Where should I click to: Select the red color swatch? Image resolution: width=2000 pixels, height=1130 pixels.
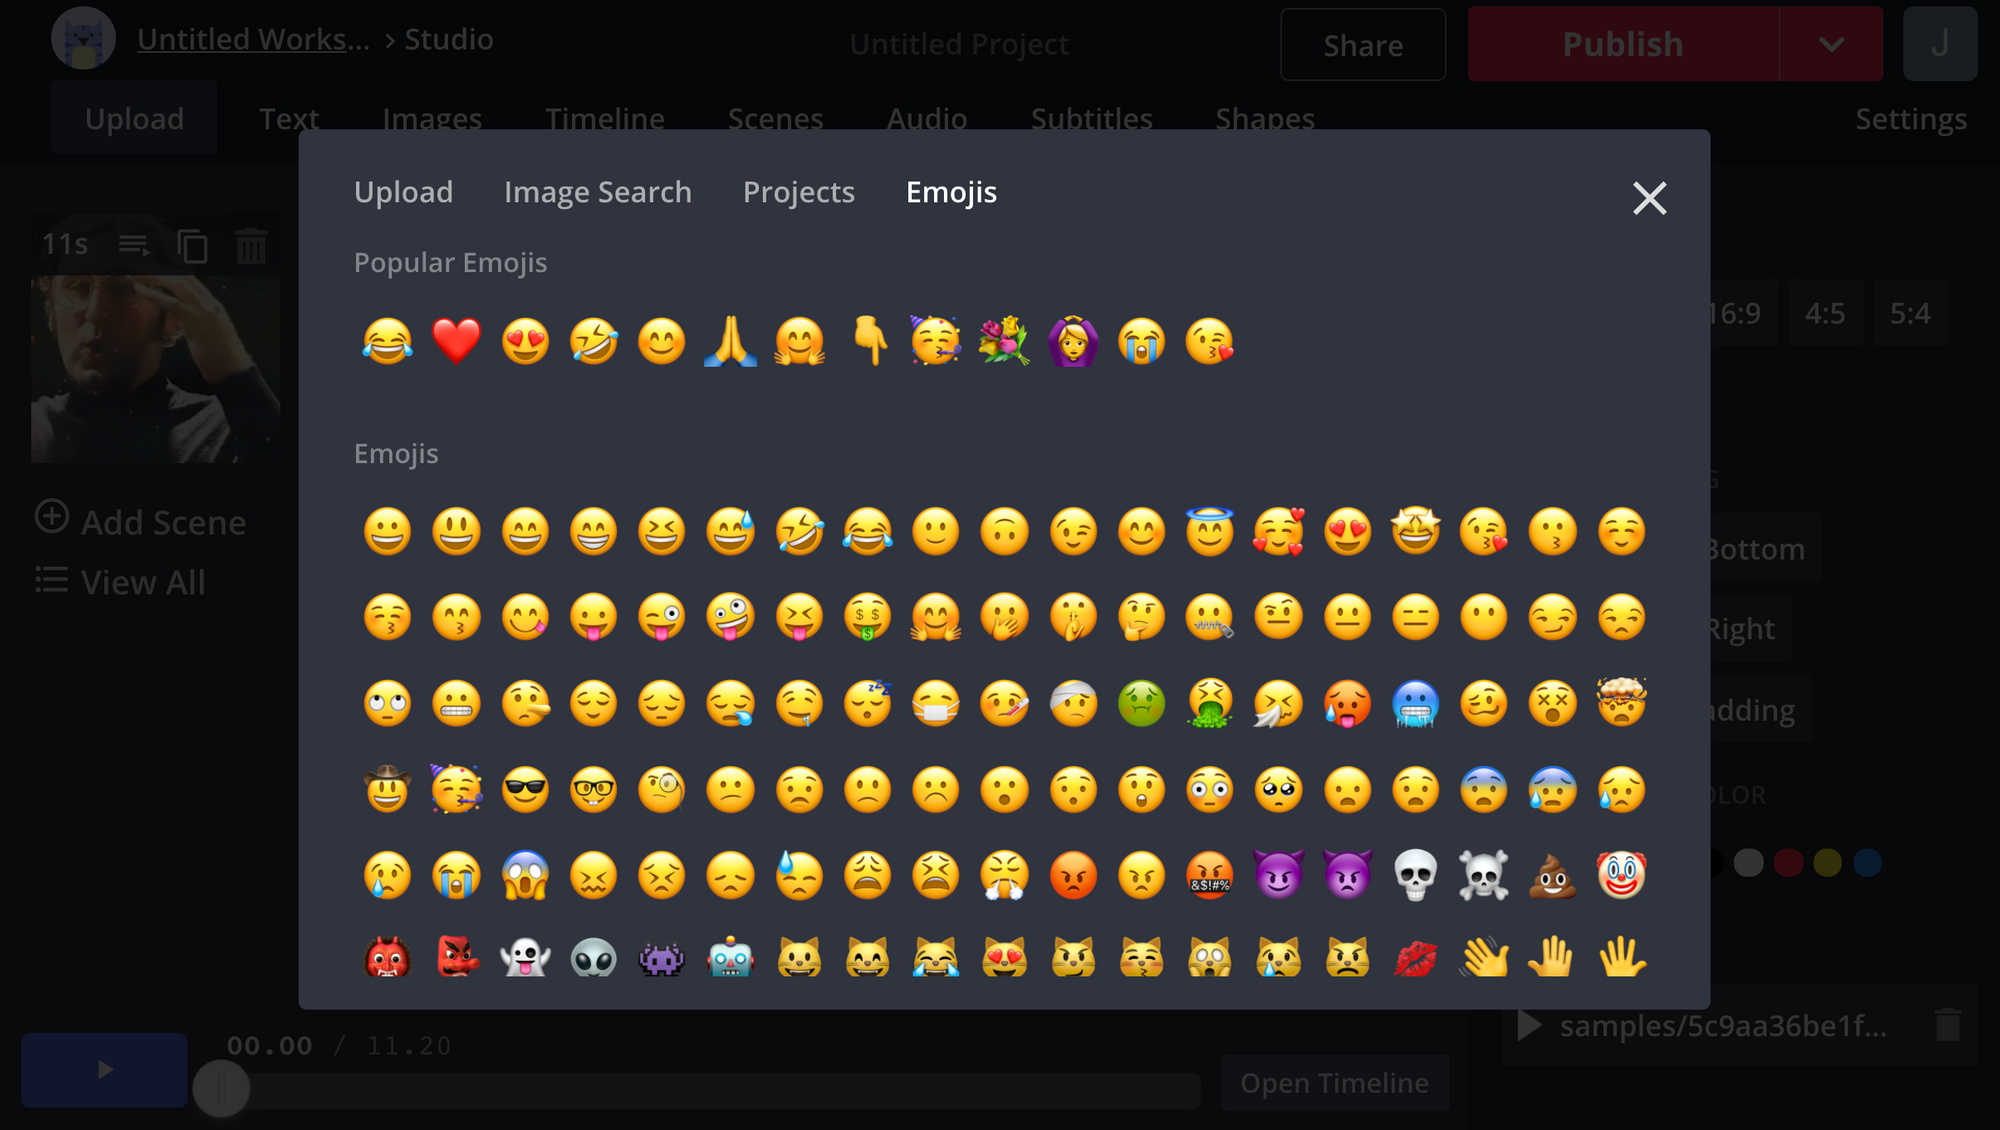(1788, 862)
